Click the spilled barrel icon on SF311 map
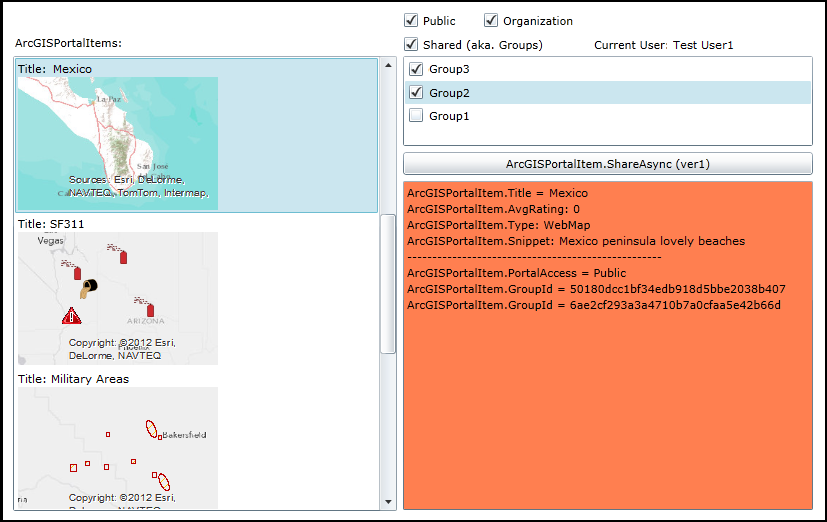This screenshot has width=827, height=522. pyautogui.click(x=89, y=288)
